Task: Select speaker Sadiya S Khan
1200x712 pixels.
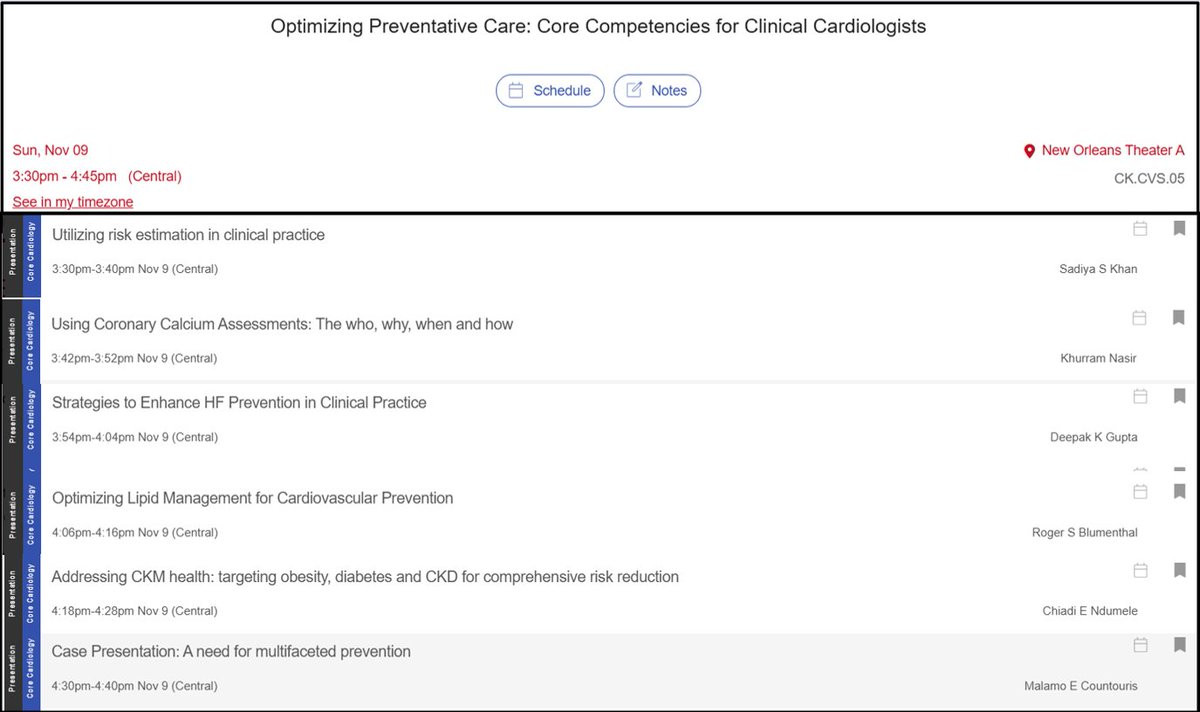Action: [x=1098, y=269]
